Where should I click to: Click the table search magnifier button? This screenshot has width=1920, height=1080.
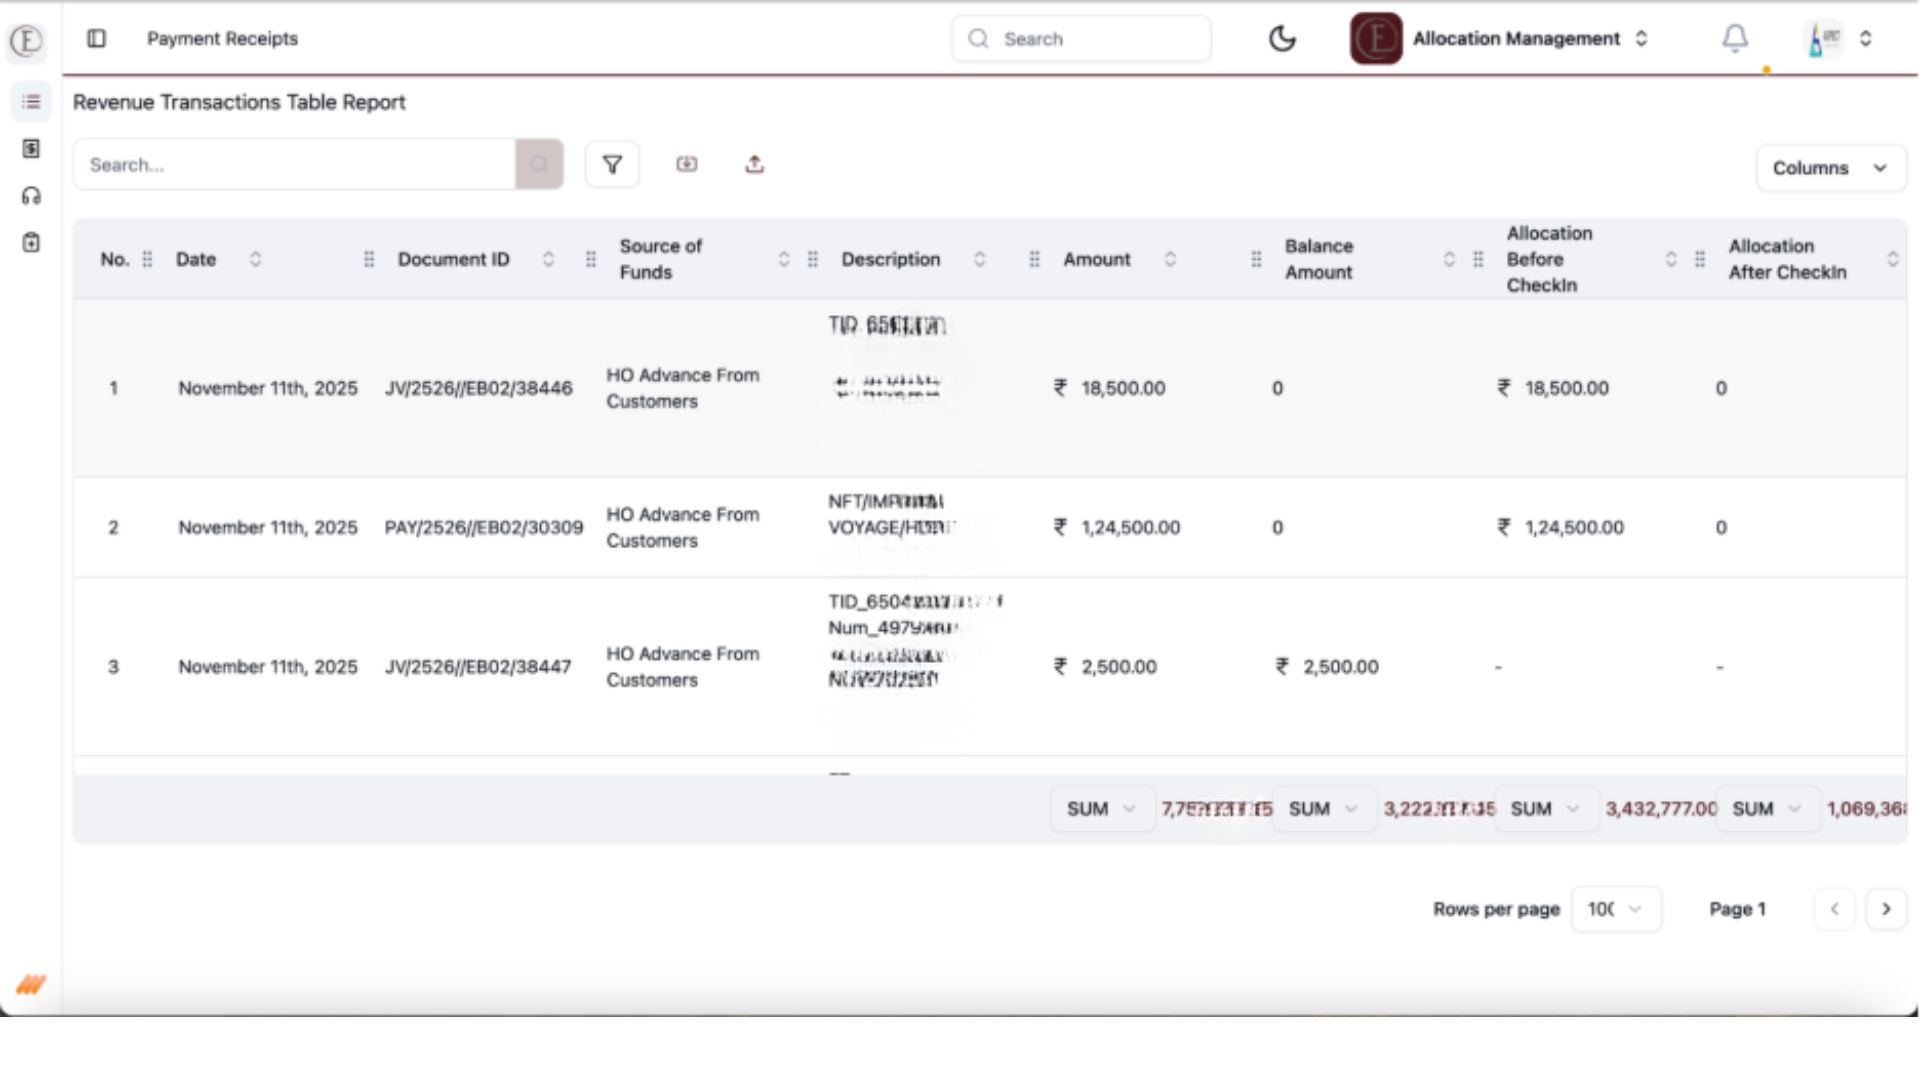tap(539, 165)
